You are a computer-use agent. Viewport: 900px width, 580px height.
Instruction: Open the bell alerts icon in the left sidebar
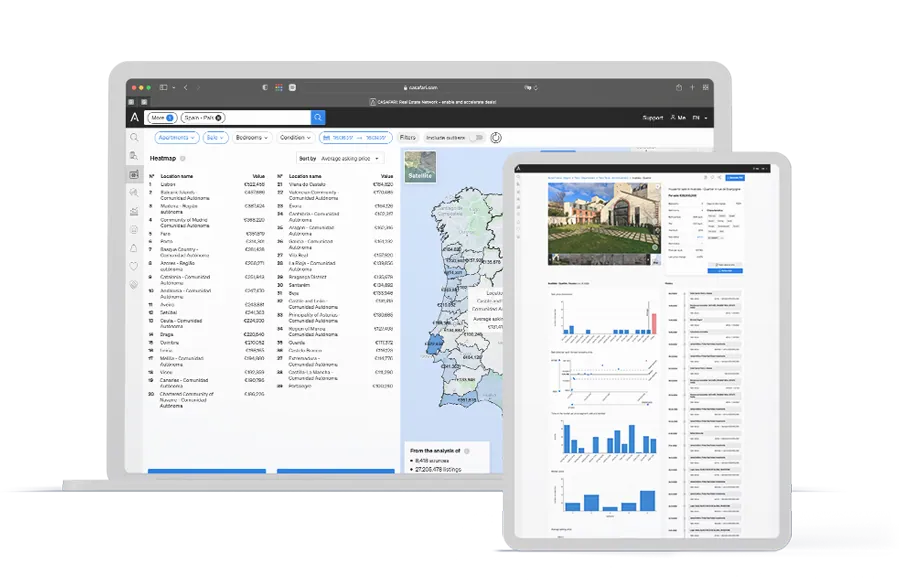point(134,248)
